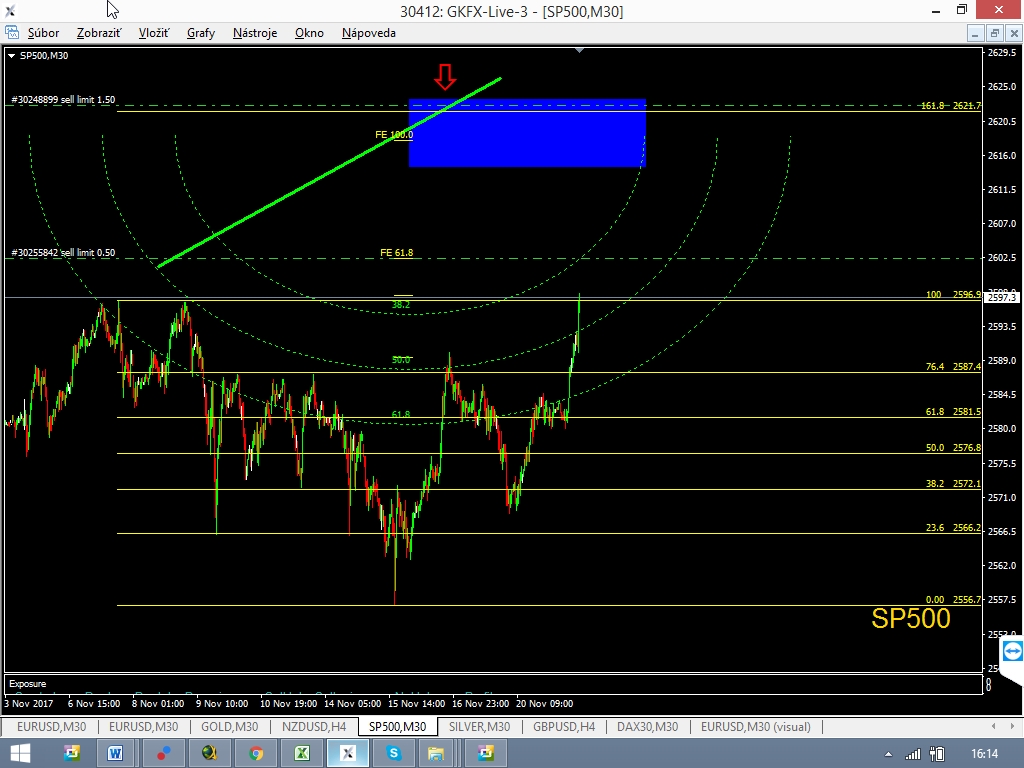The image size is (1024, 768).
Task: Click the red down-arrow chart marker
Action: (445, 77)
